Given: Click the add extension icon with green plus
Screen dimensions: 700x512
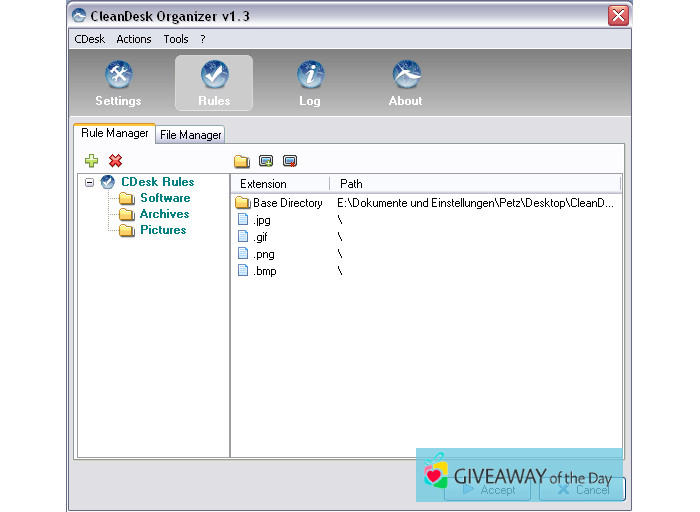Looking at the screenshot, I should tap(266, 160).
